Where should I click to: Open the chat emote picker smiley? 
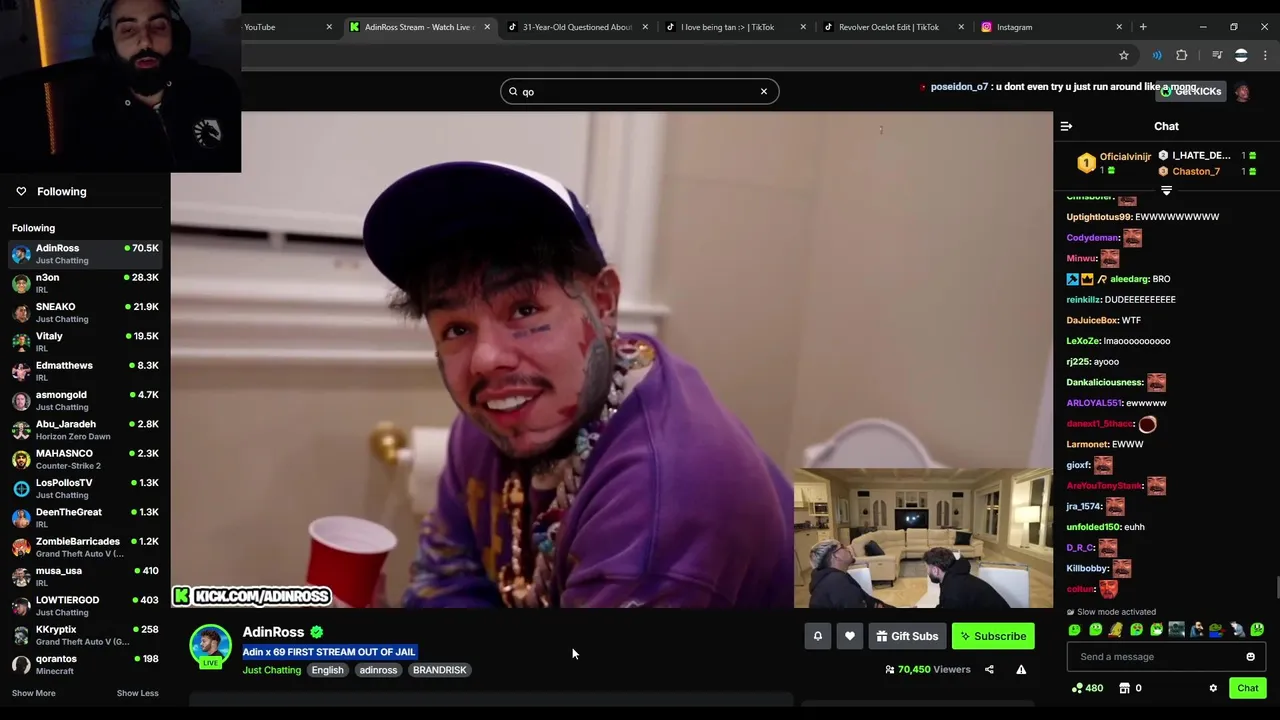pos(1250,657)
